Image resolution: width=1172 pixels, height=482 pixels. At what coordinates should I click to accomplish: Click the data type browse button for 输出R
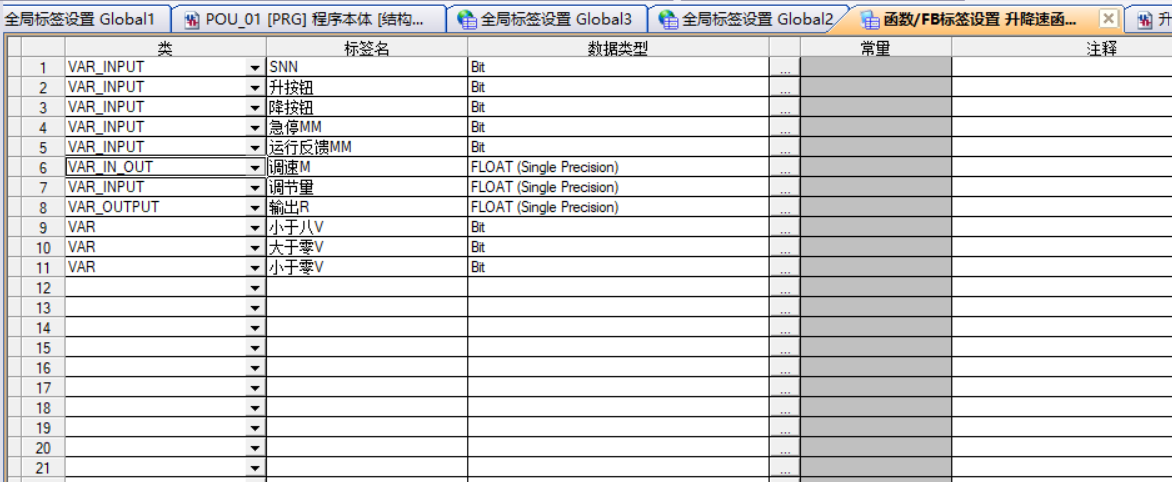(x=785, y=209)
